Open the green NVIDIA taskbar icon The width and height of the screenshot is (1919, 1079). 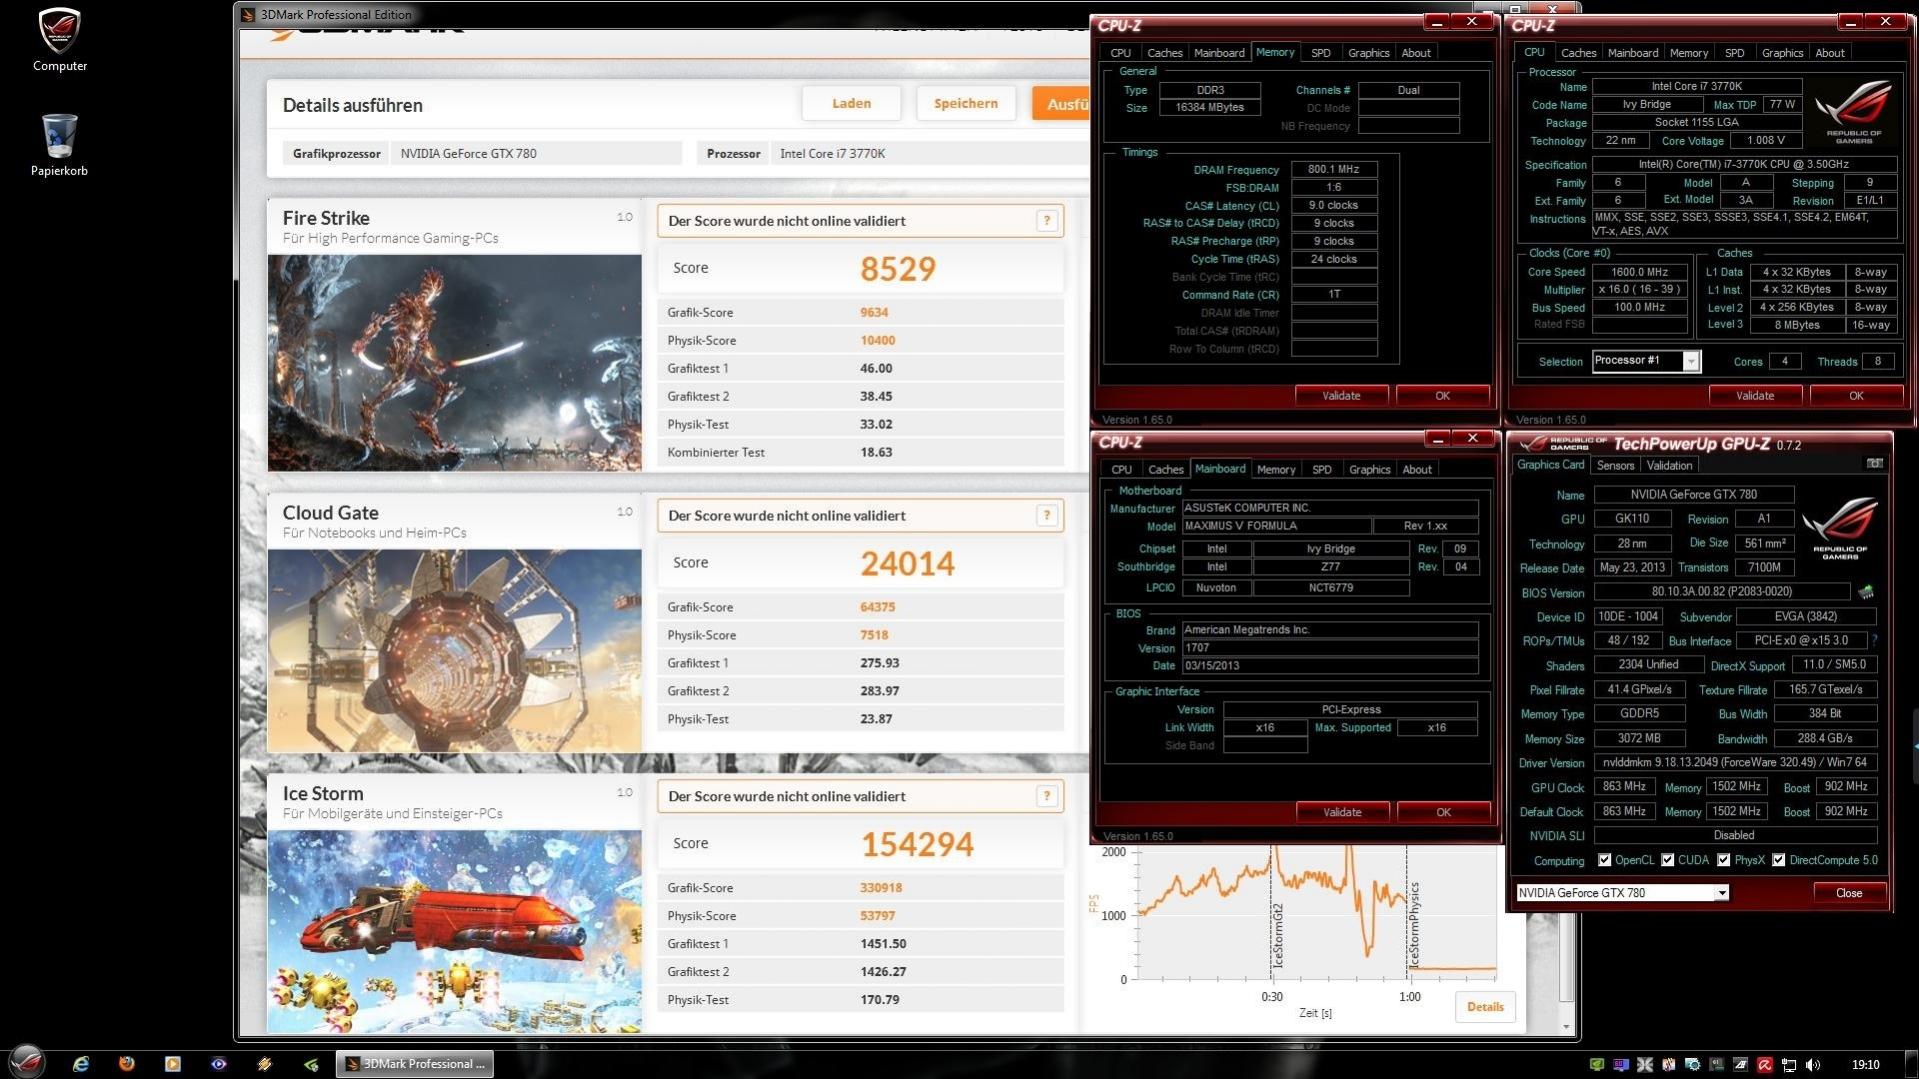(311, 1064)
